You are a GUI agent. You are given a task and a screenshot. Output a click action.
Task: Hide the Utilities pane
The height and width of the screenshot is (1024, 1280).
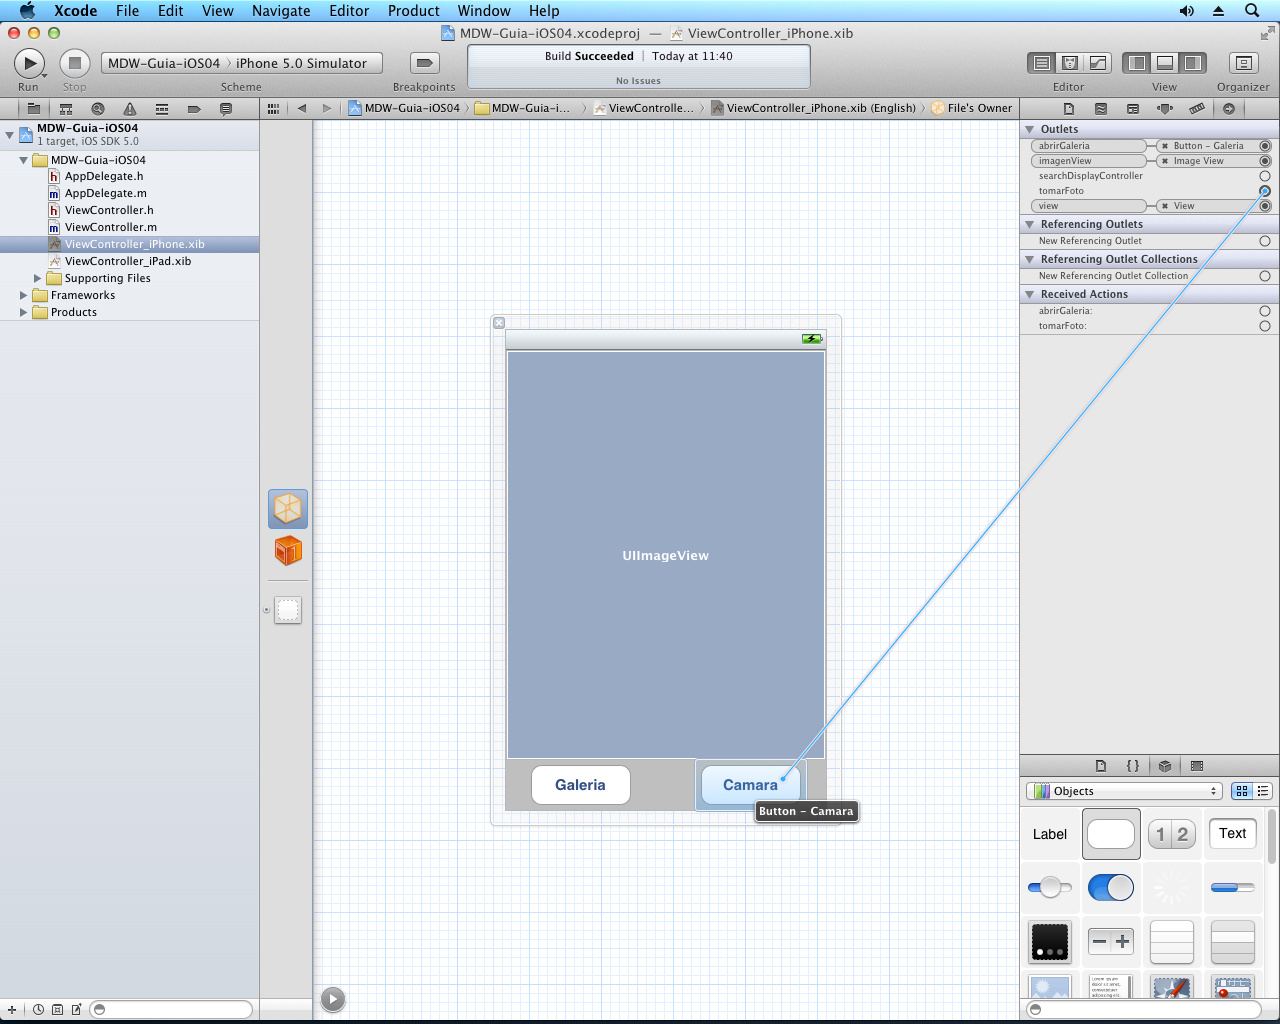[1193, 63]
